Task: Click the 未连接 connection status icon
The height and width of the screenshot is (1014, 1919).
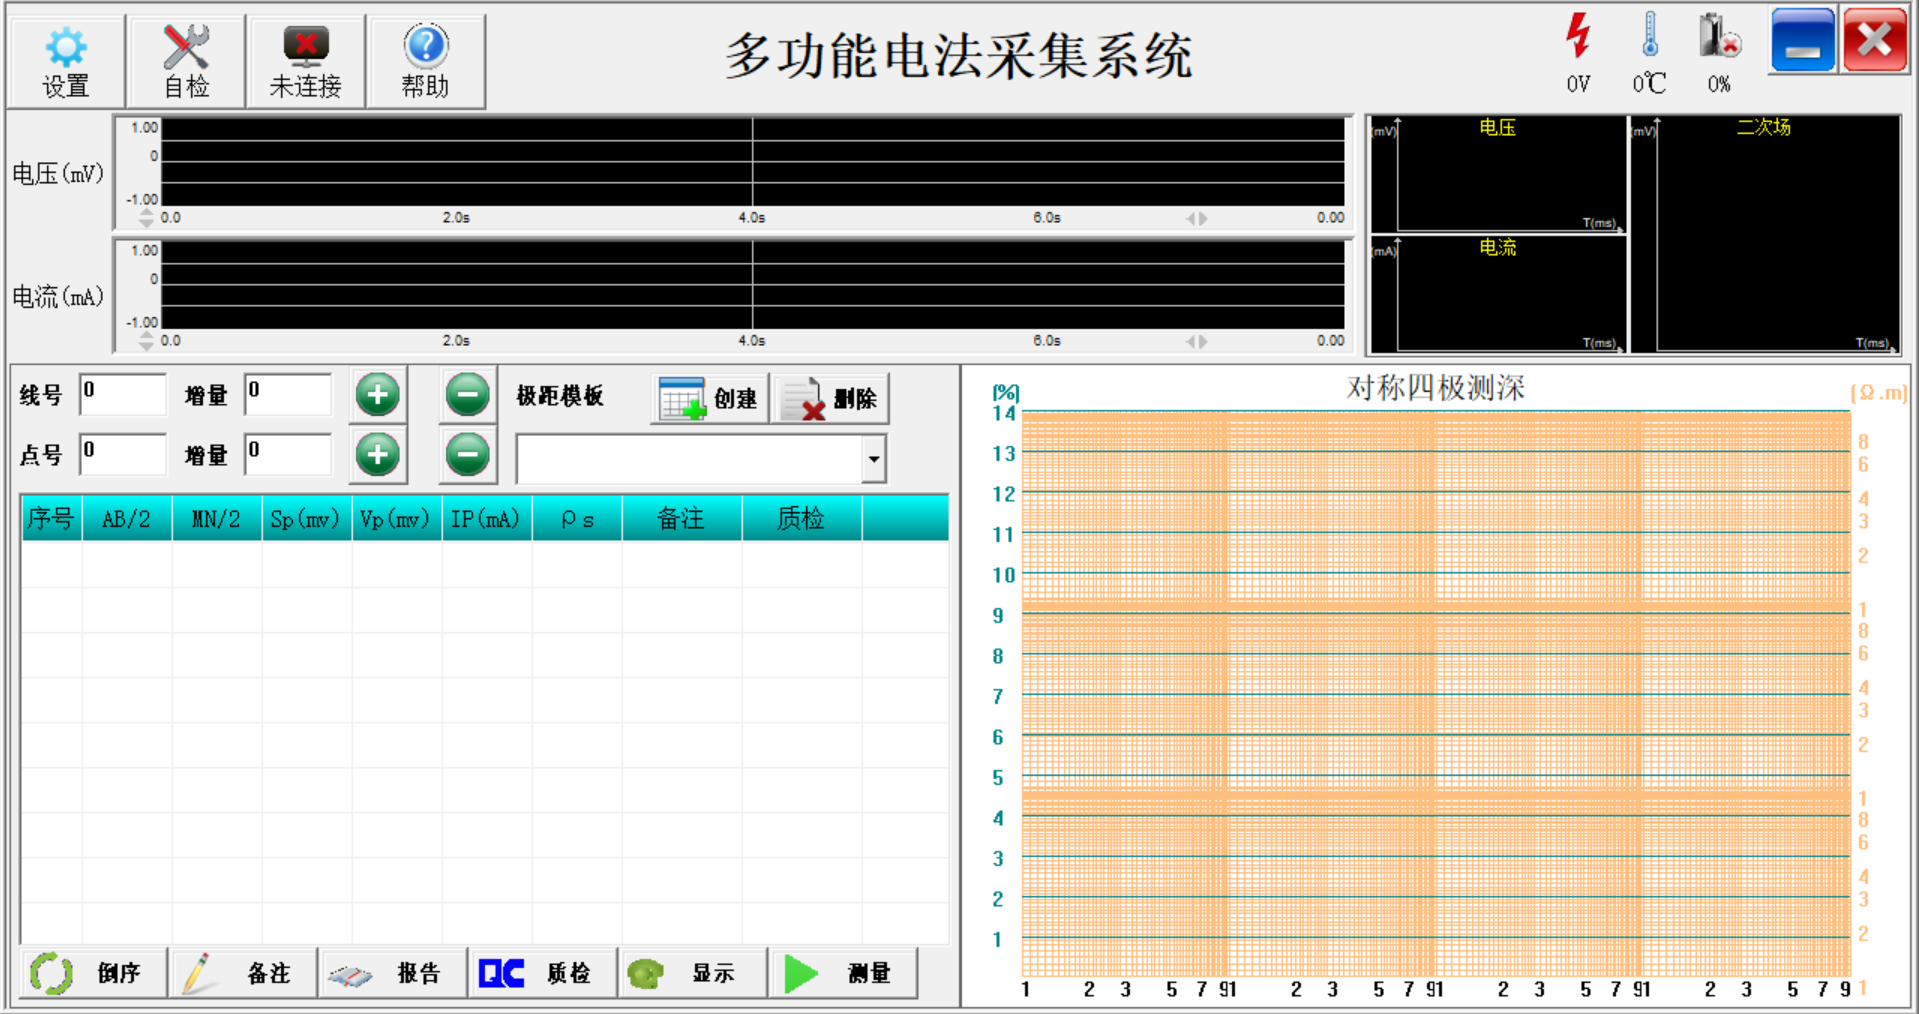Action: (306, 62)
